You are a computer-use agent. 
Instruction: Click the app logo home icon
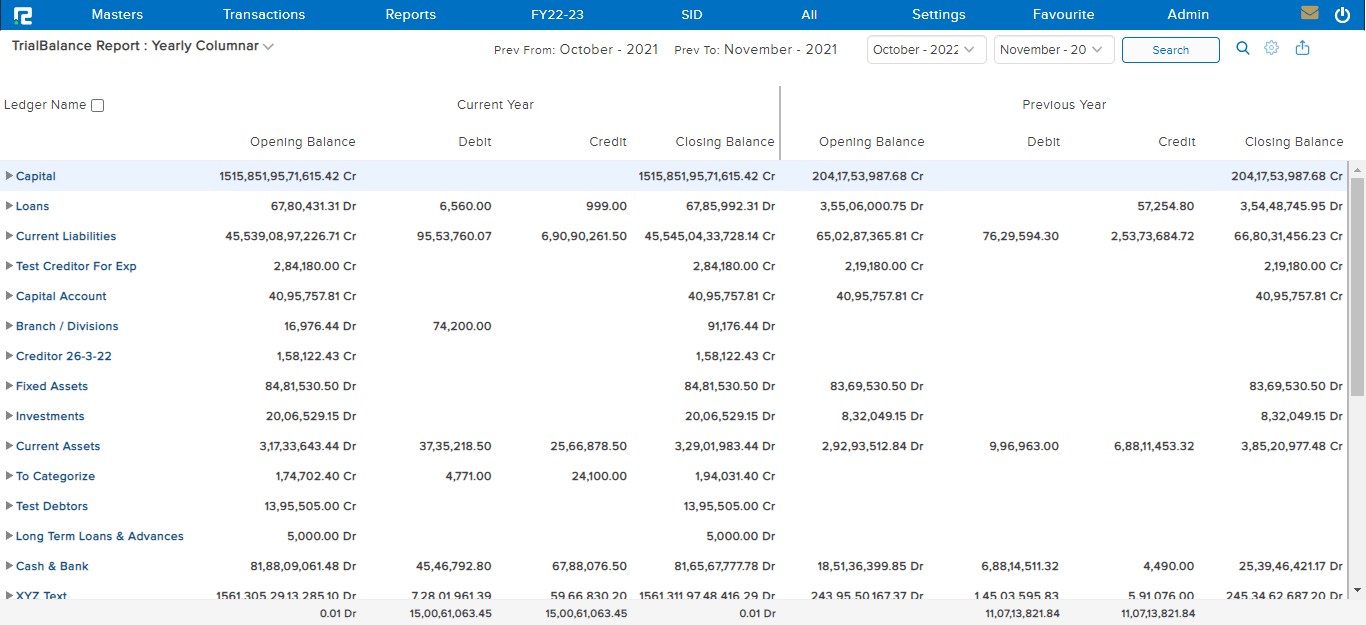(x=22, y=15)
